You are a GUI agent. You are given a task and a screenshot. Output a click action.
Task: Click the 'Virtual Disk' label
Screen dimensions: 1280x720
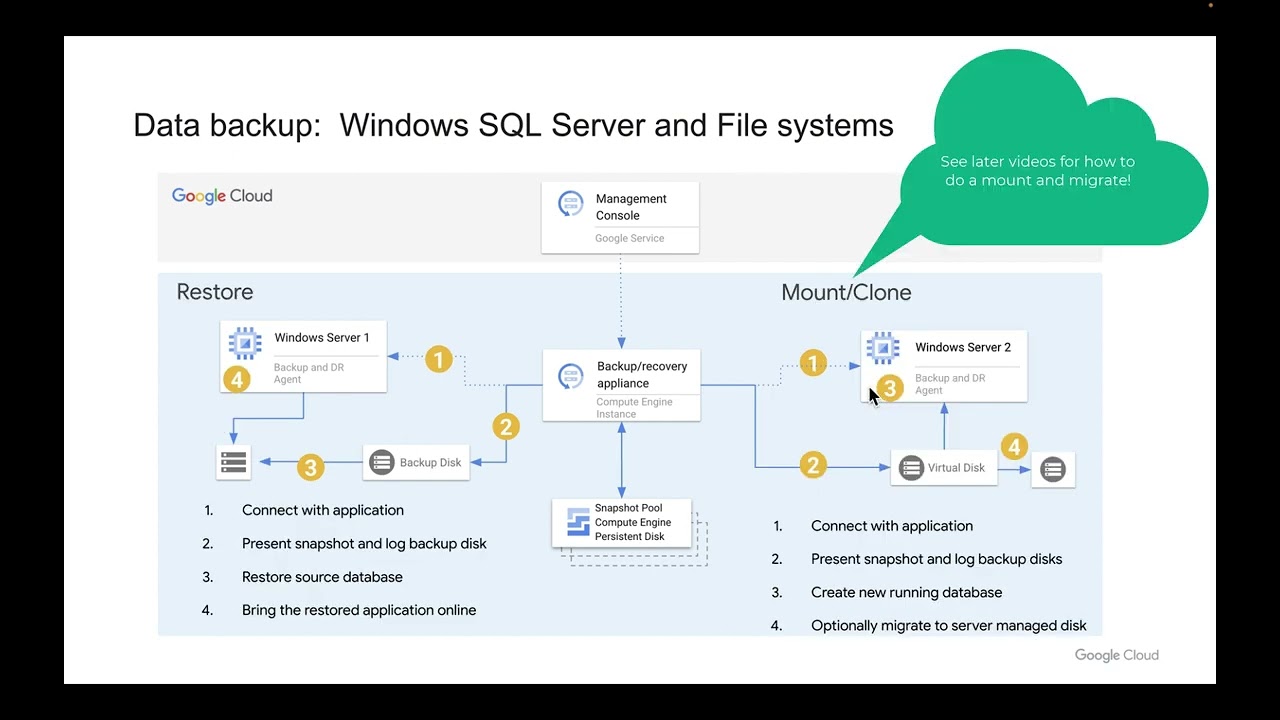pos(956,468)
